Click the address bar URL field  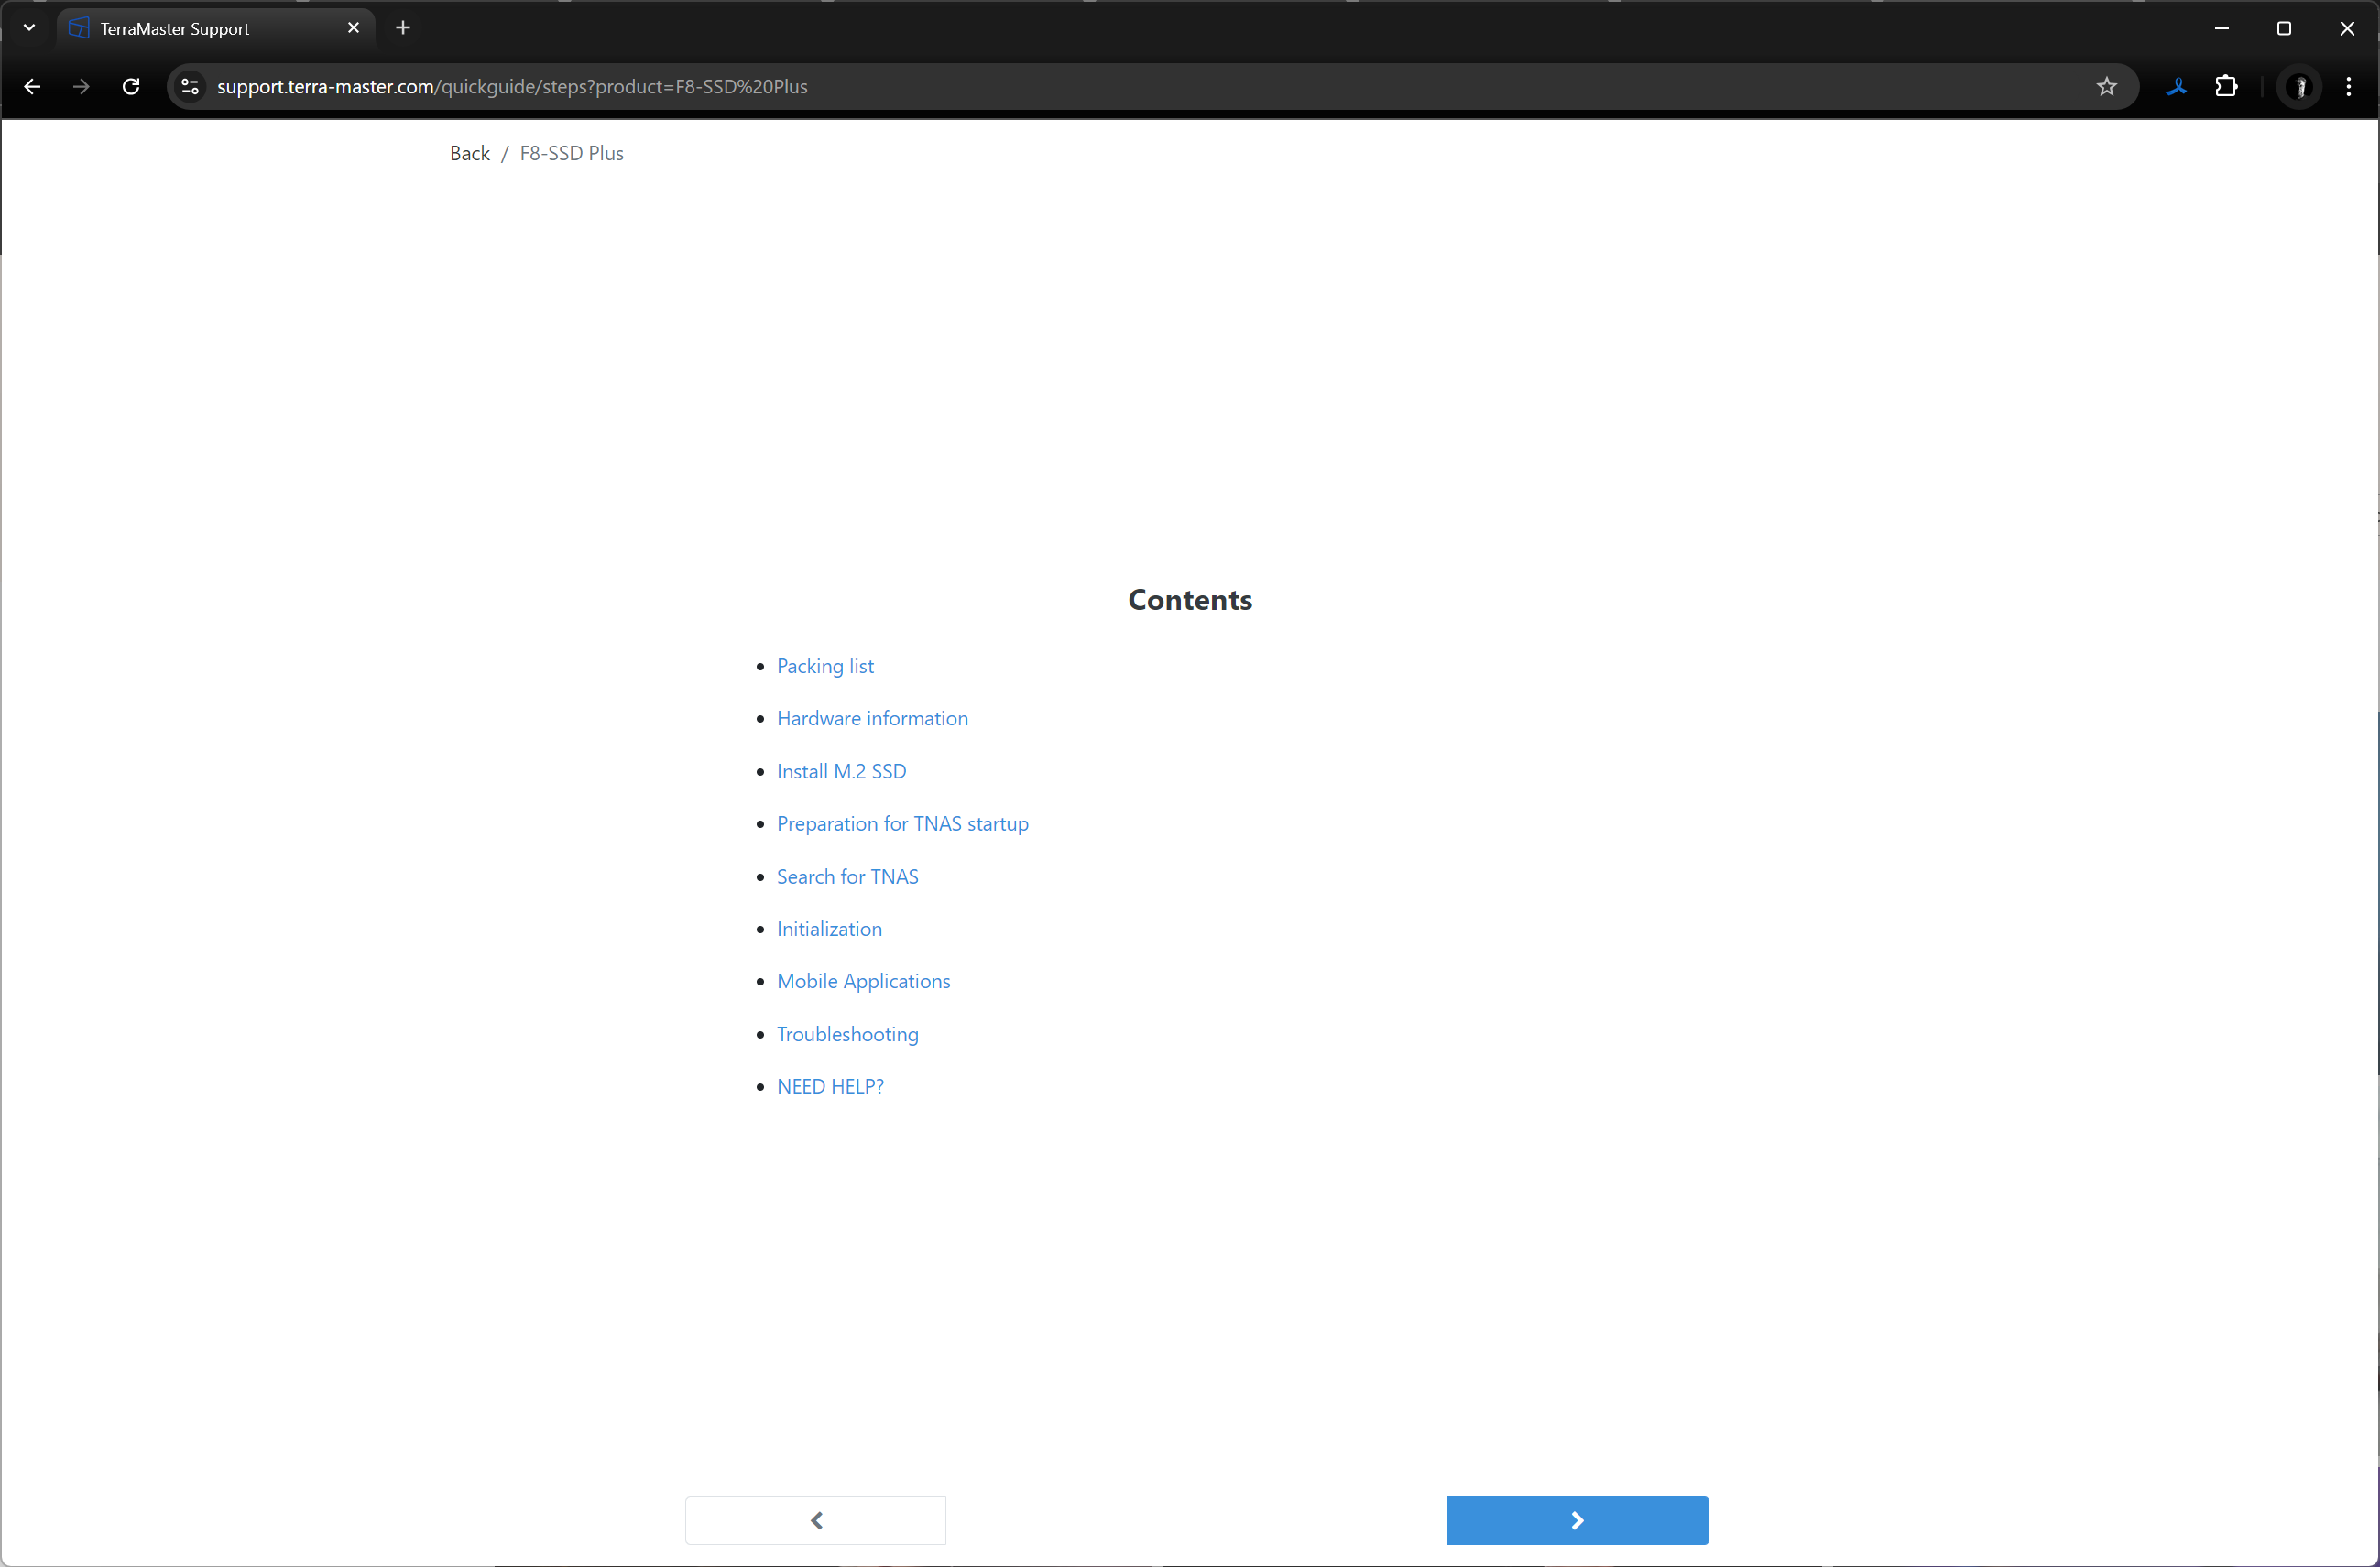1100,87
